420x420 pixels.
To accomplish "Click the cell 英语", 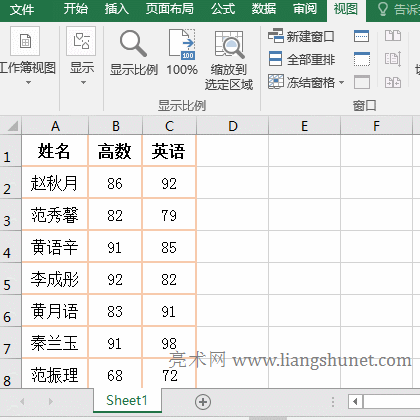I will click(x=169, y=151).
